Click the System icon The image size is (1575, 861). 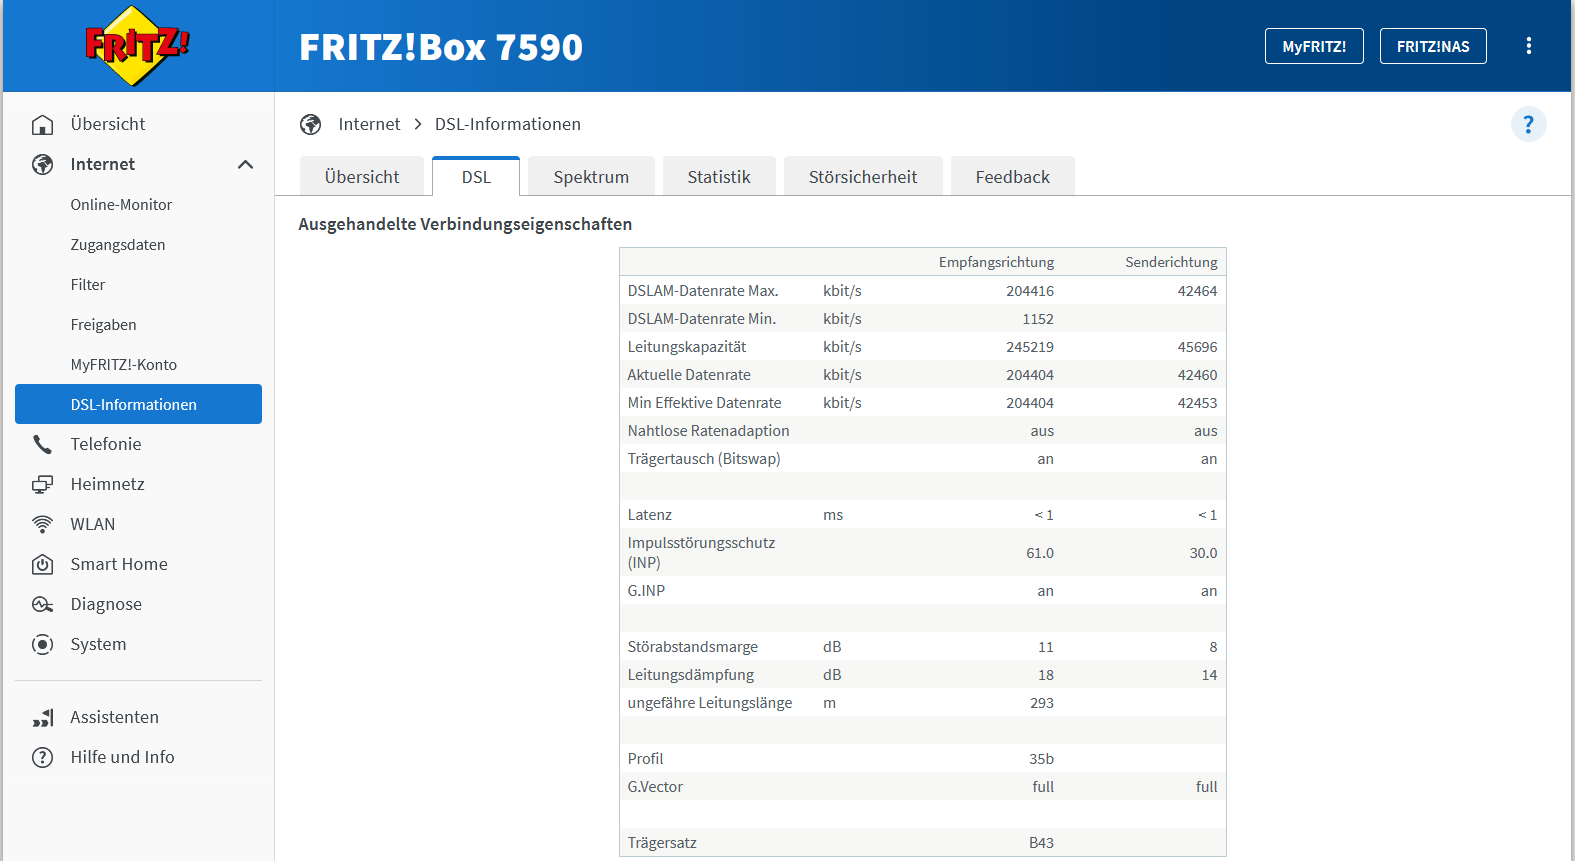(x=42, y=644)
